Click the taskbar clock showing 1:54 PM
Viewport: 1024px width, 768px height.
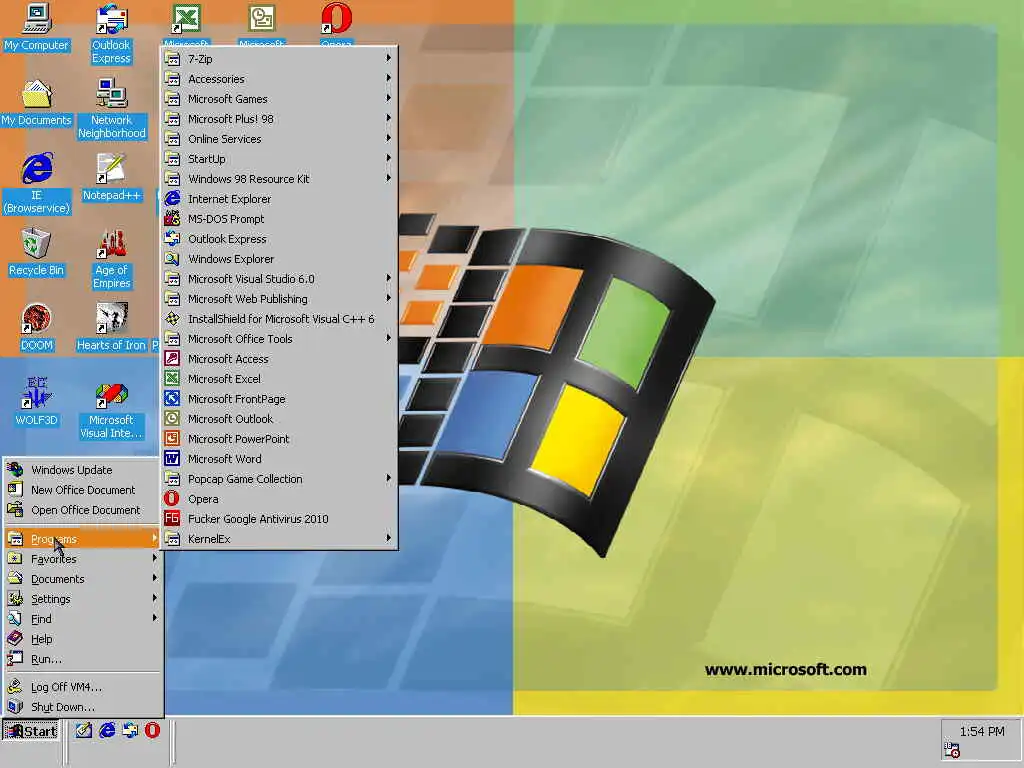pyautogui.click(x=982, y=731)
